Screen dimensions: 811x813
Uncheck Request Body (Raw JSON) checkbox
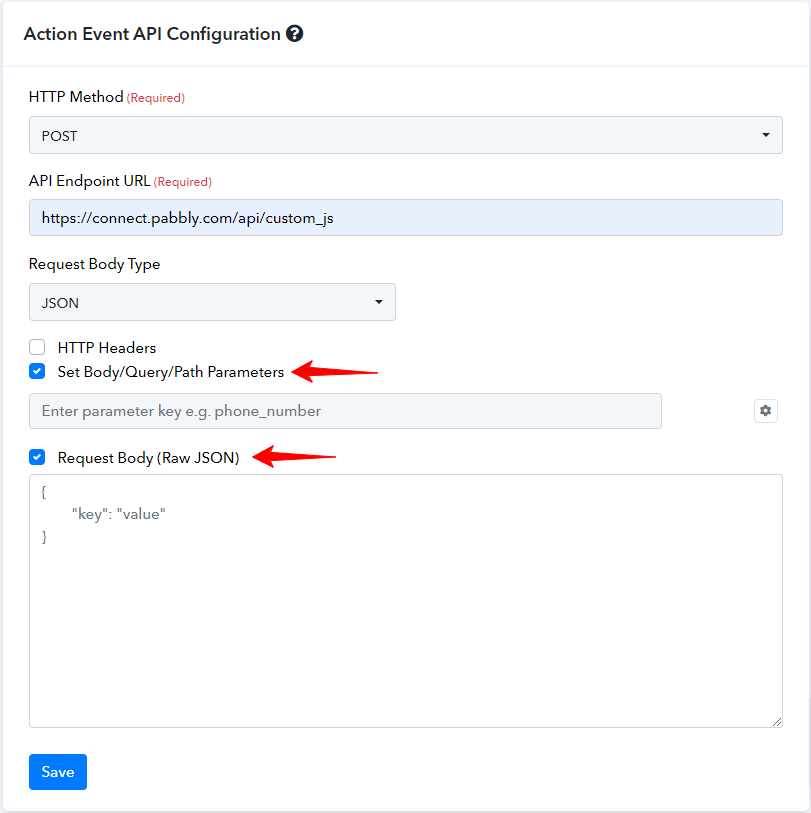[37, 457]
